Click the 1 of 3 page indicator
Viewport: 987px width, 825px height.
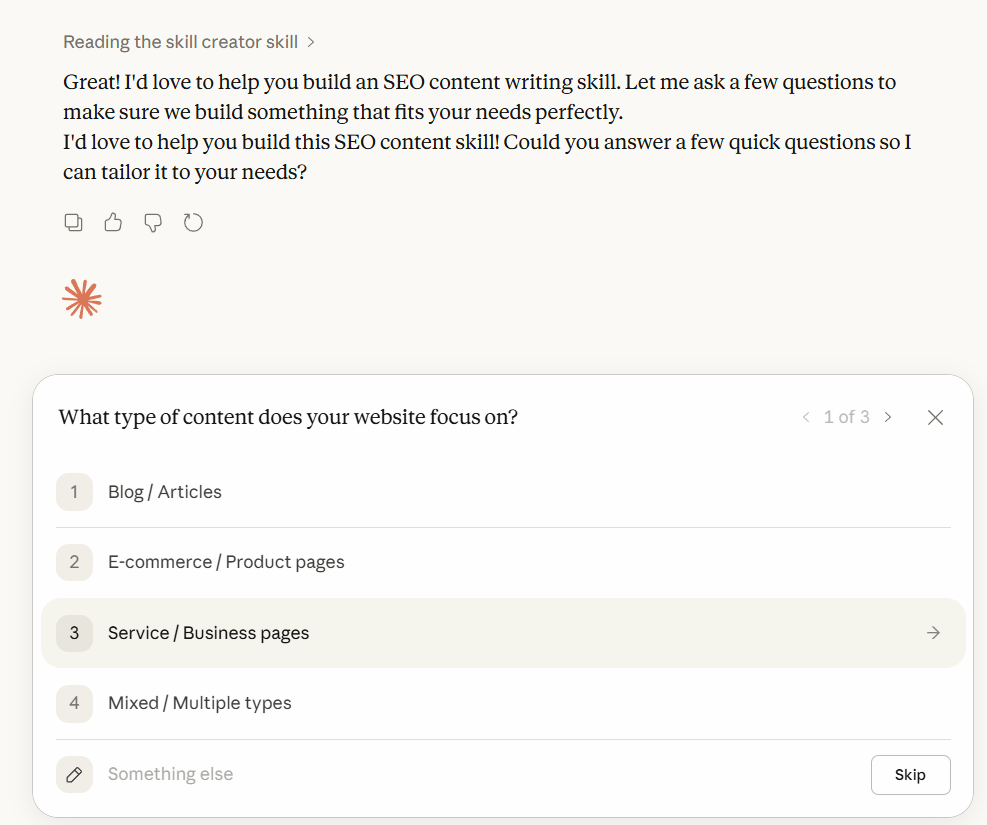[x=847, y=417]
